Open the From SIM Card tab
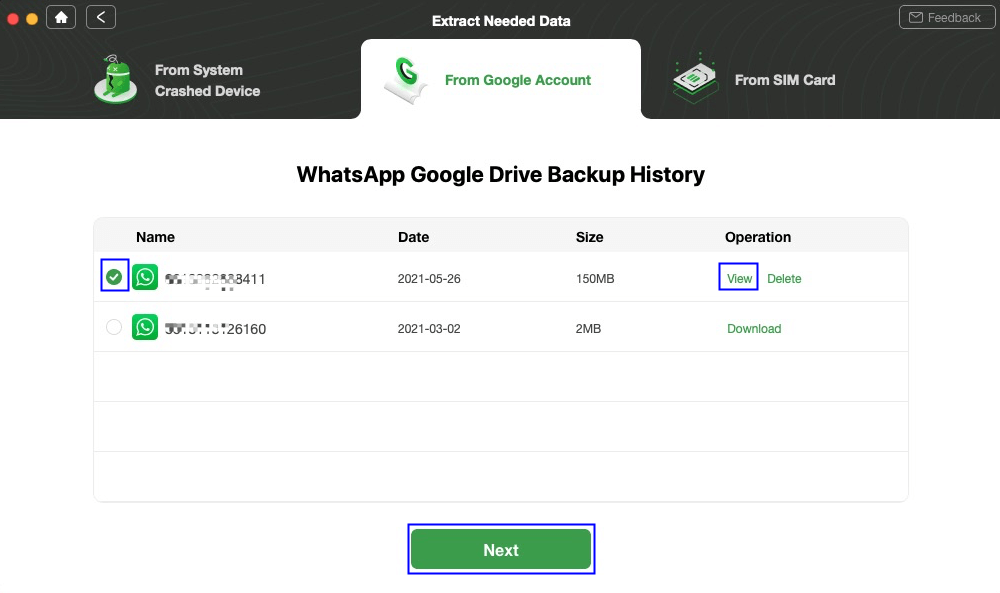 [784, 80]
